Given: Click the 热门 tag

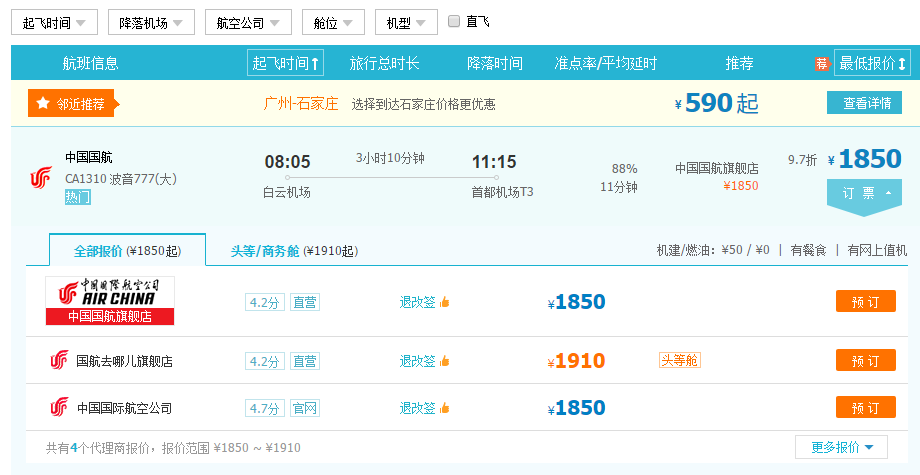Looking at the screenshot, I should click(77, 197).
